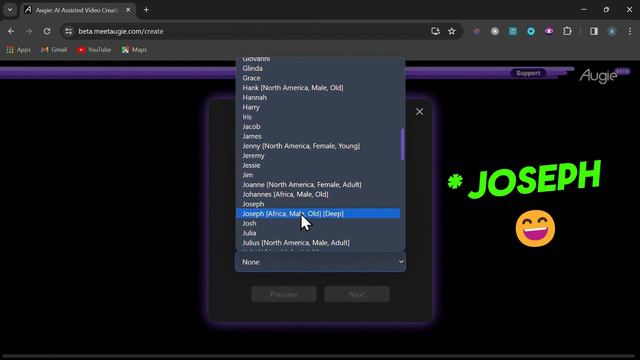The height and width of the screenshot is (360, 640).
Task: Open the tab search dropdown arrow
Action: tap(10, 10)
